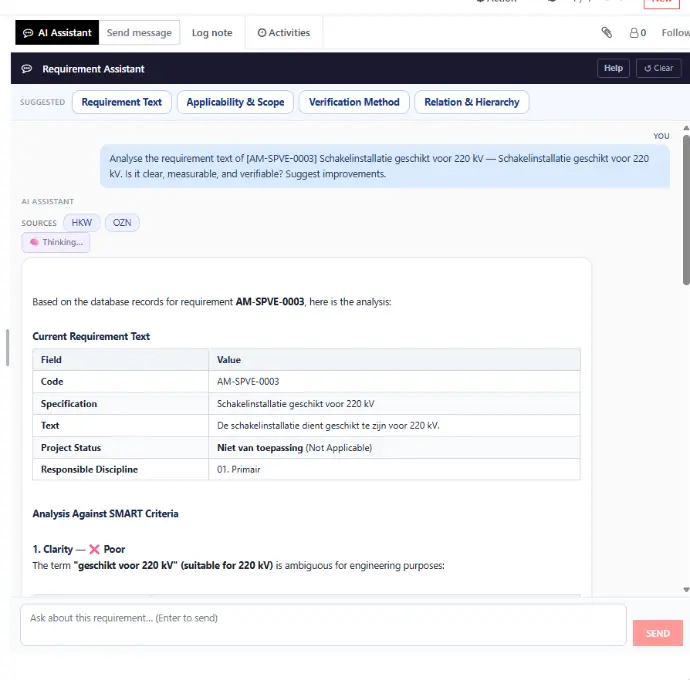Click the clock icon on Activities

[262, 33]
